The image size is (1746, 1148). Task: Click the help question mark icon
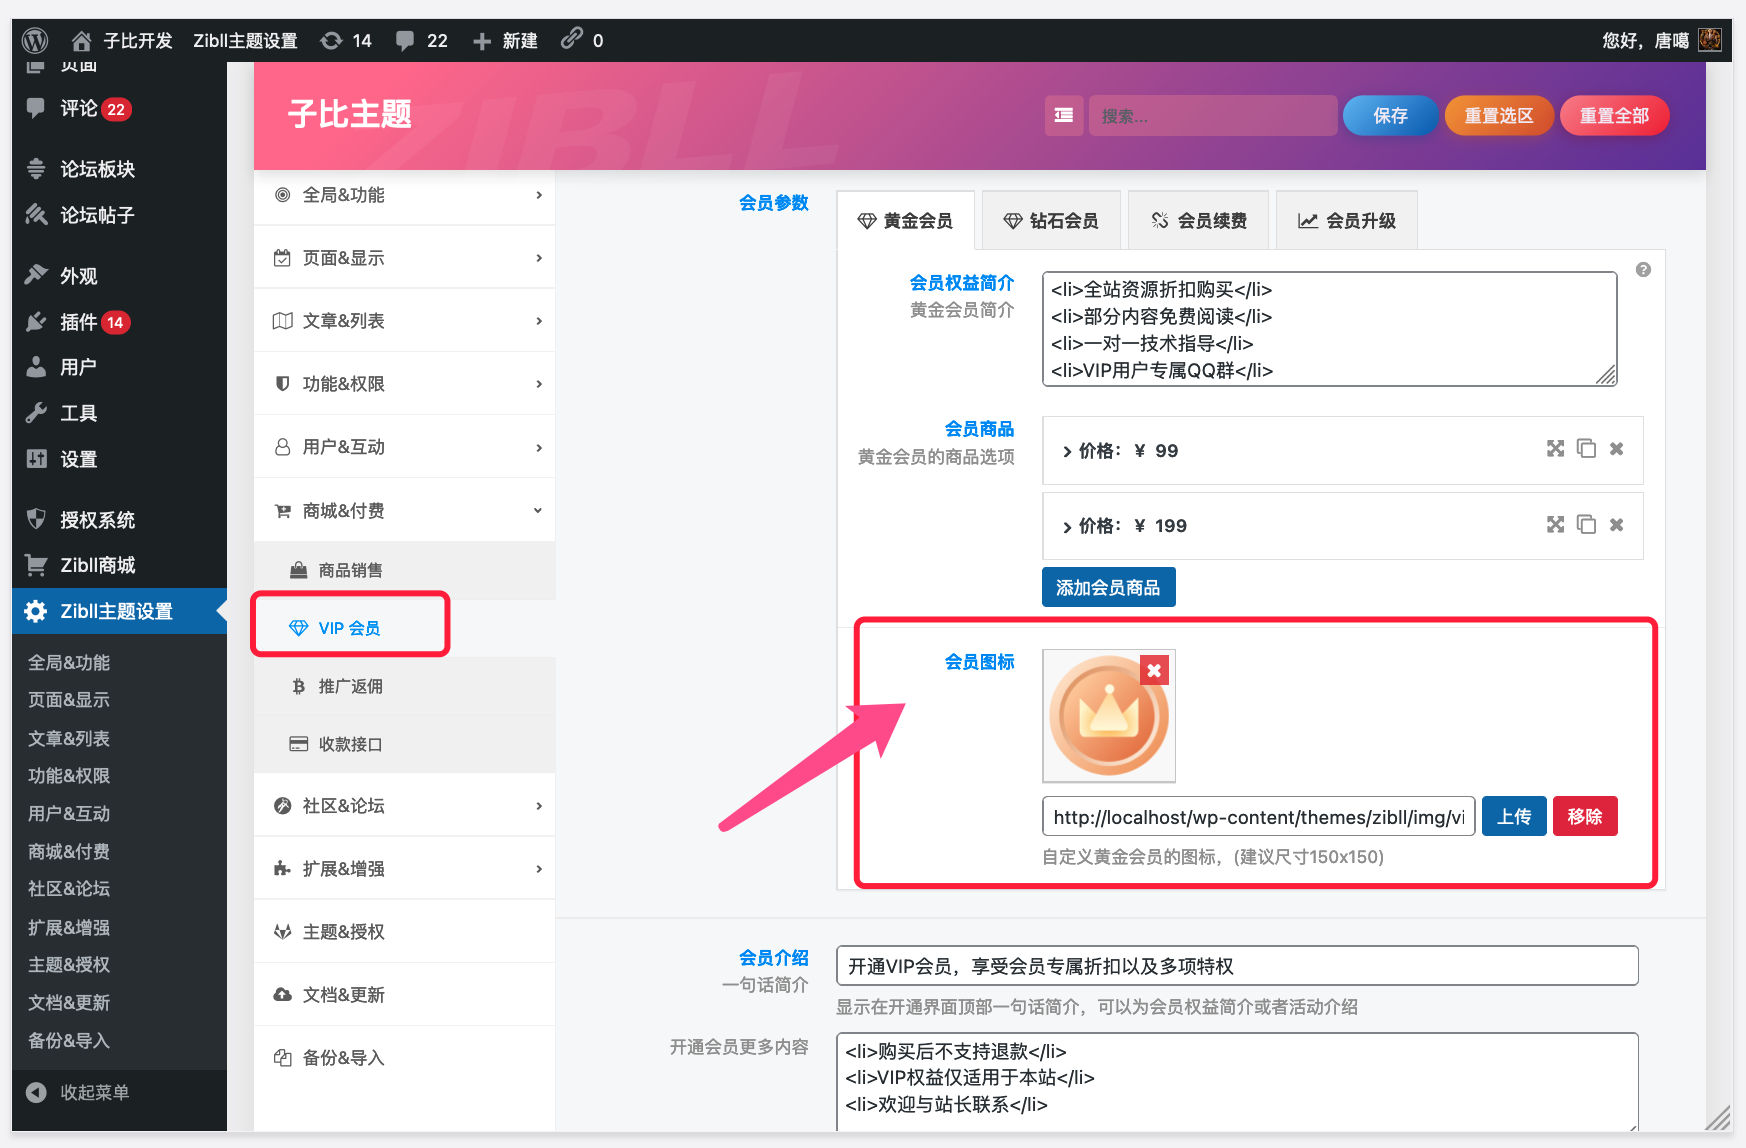coord(1642,268)
